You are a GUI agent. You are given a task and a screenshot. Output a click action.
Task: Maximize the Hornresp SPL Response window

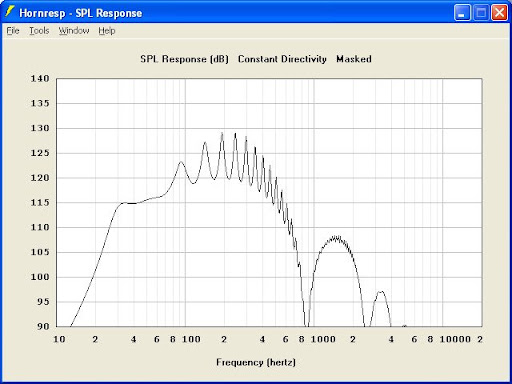tap(481, 13)
